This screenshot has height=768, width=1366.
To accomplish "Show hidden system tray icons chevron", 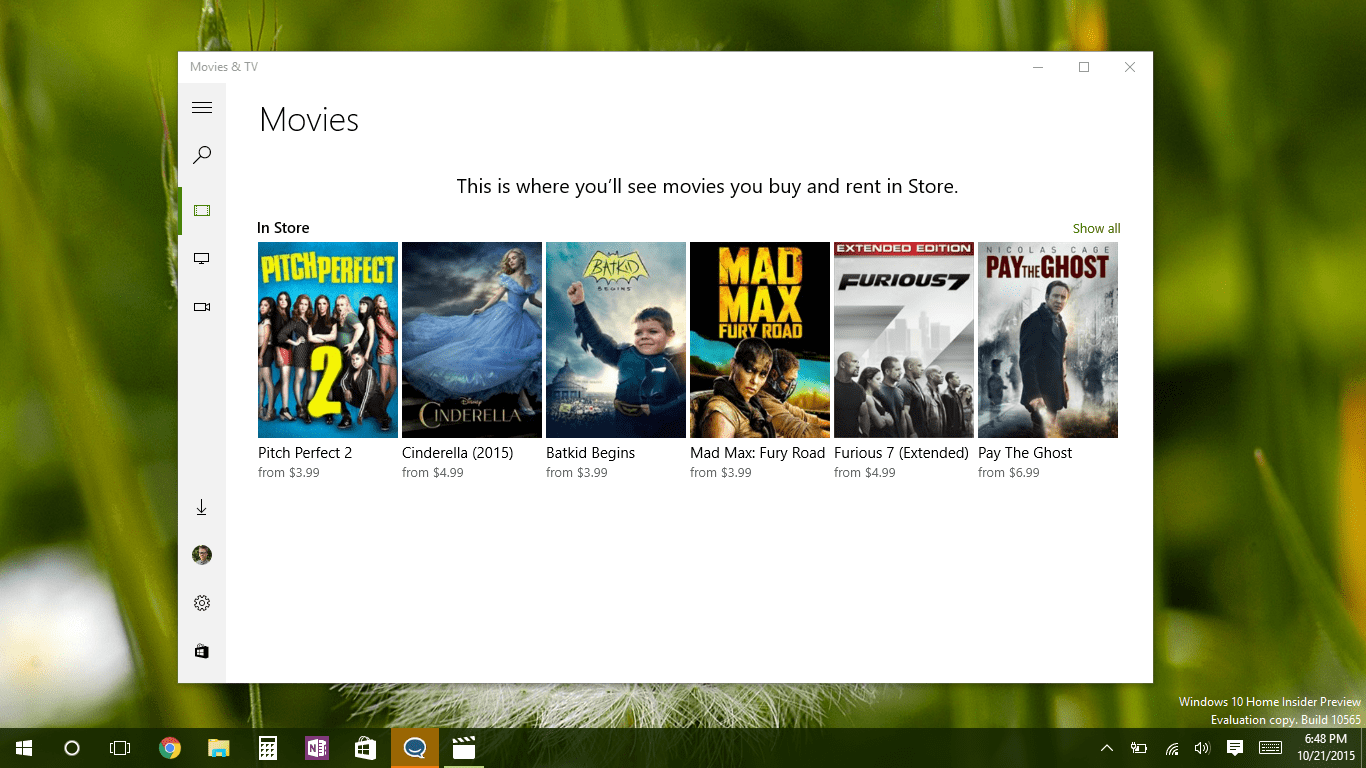I will click(x=1107, y=748).
